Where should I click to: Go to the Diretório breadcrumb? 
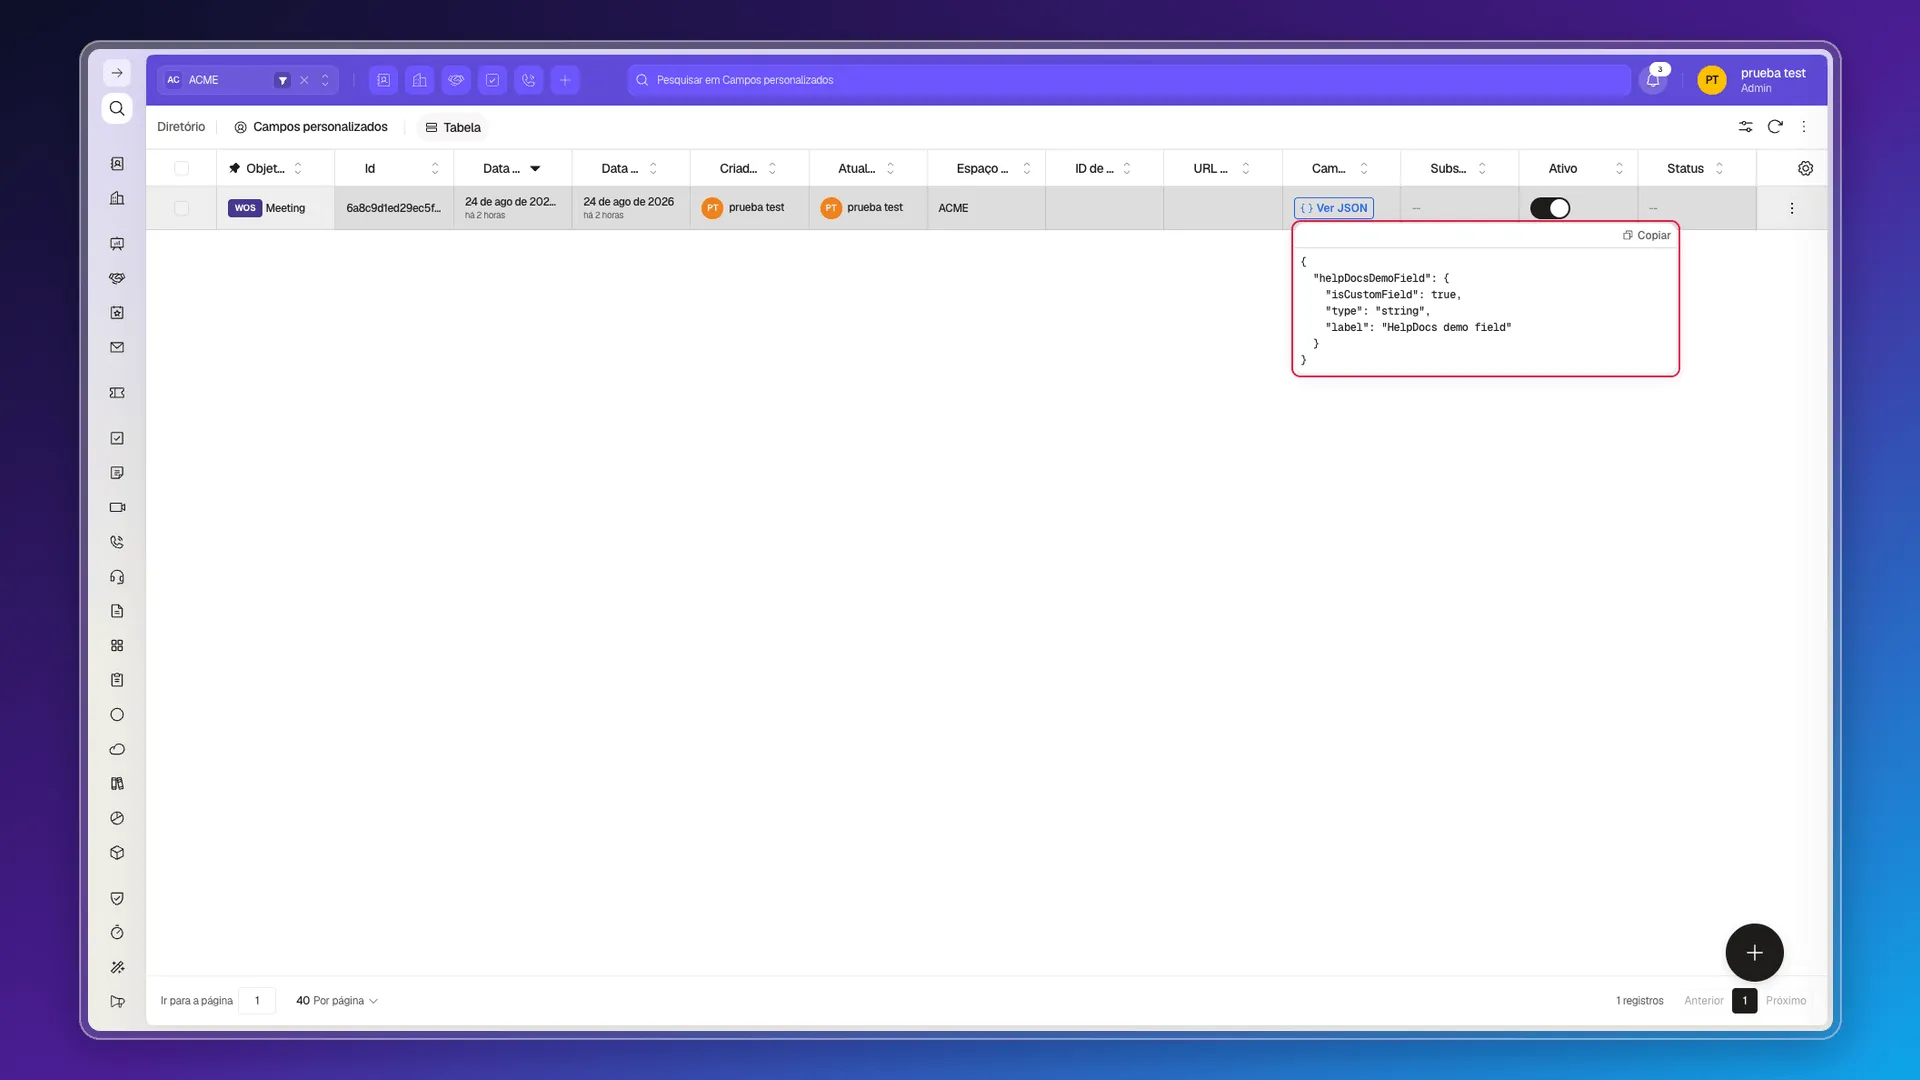tap(181, 127)
